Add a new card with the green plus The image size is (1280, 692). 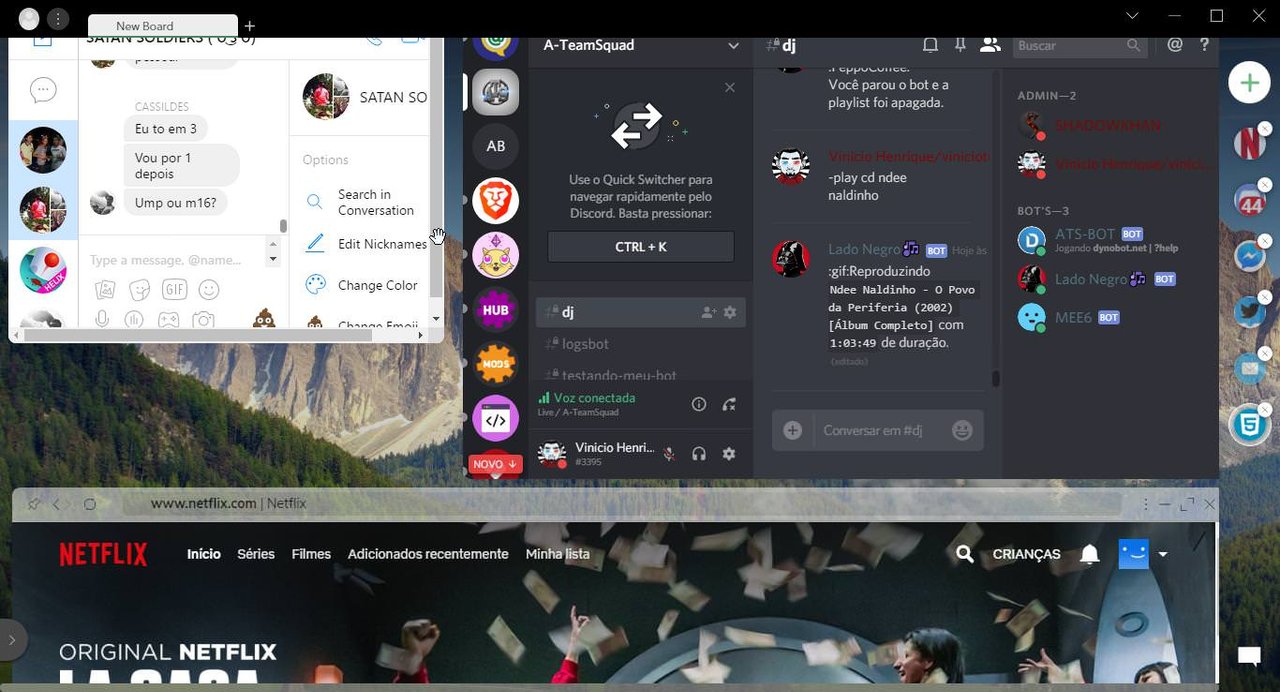click(x=1249, y=82)
